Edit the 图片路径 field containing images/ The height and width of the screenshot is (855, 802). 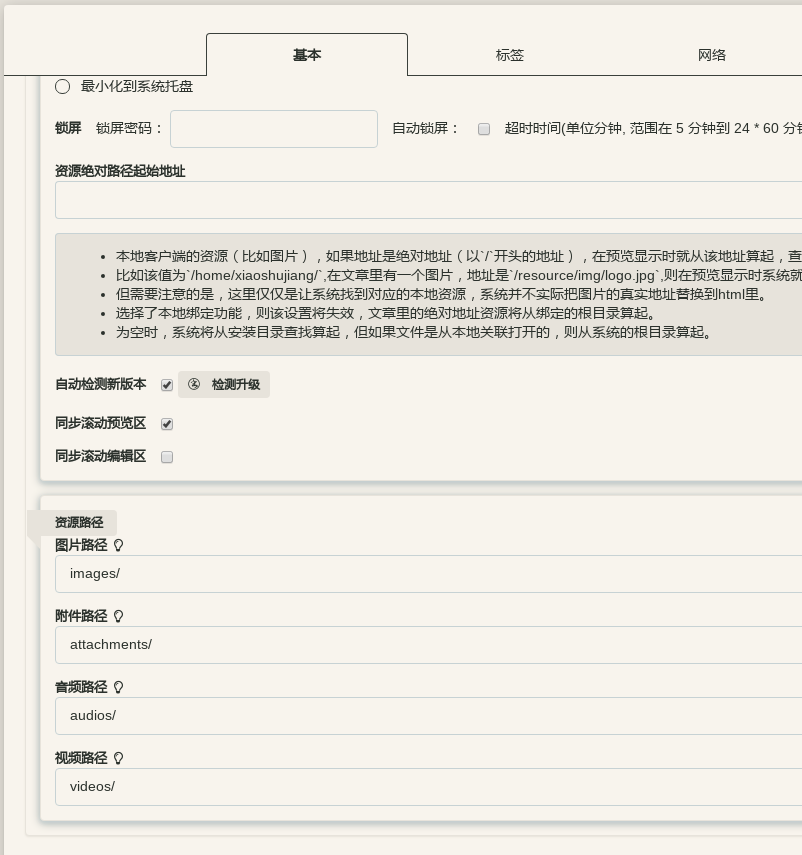pos(429,574)
